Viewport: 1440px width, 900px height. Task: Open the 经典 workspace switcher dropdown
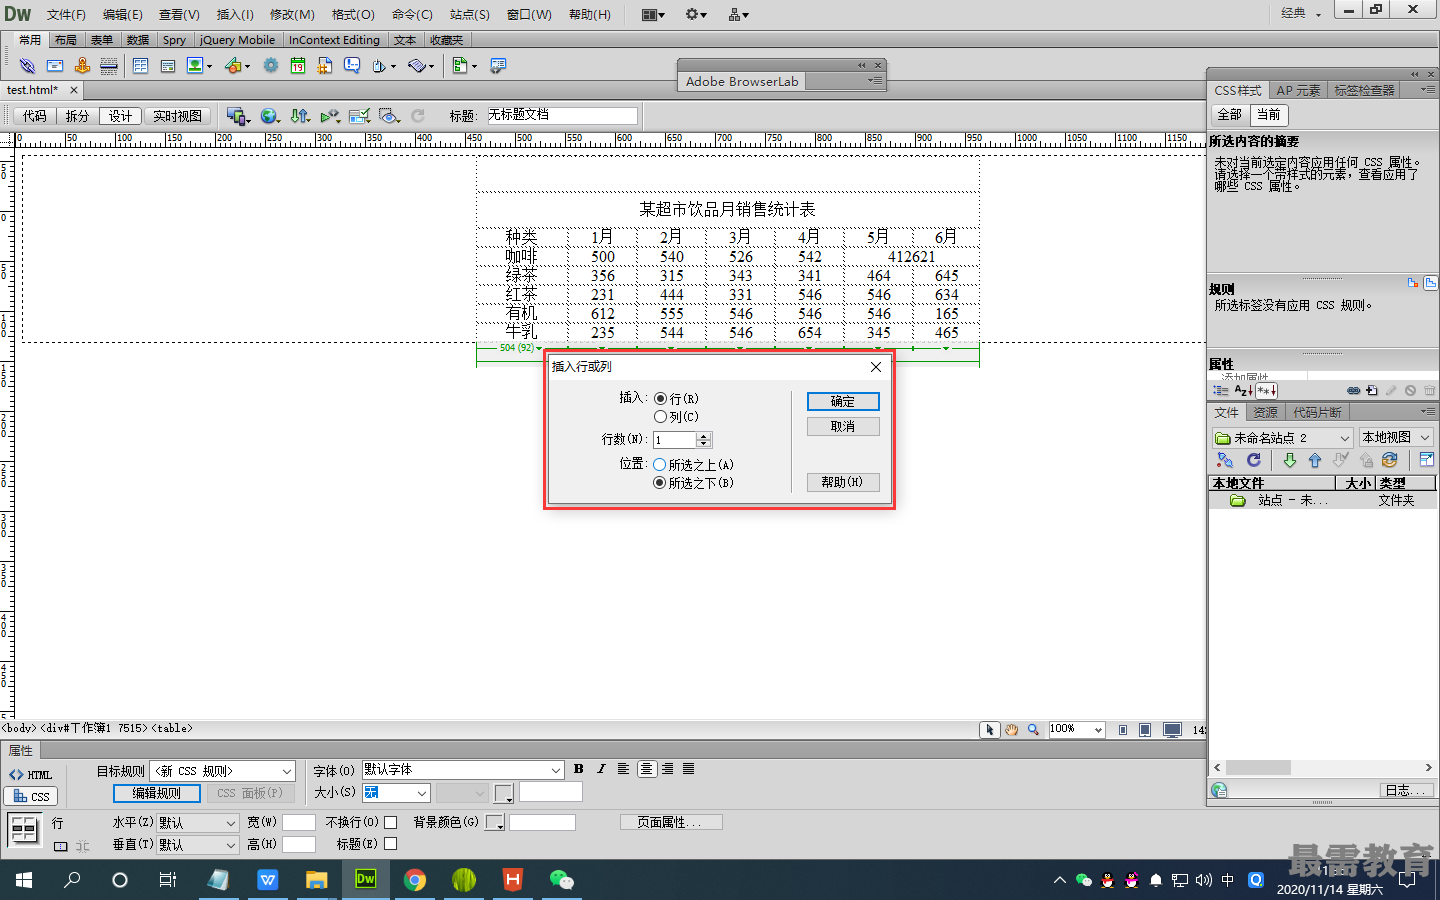[x=1301, y=13]
